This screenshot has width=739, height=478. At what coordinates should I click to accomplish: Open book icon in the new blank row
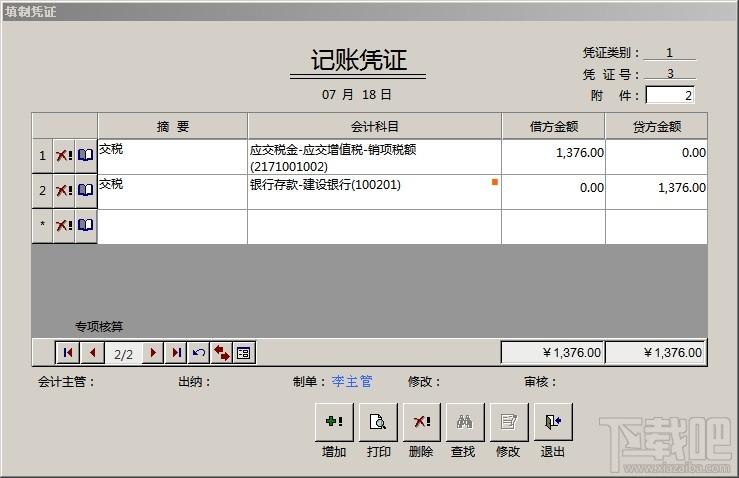pyautogui.click(x=85, y=225)
